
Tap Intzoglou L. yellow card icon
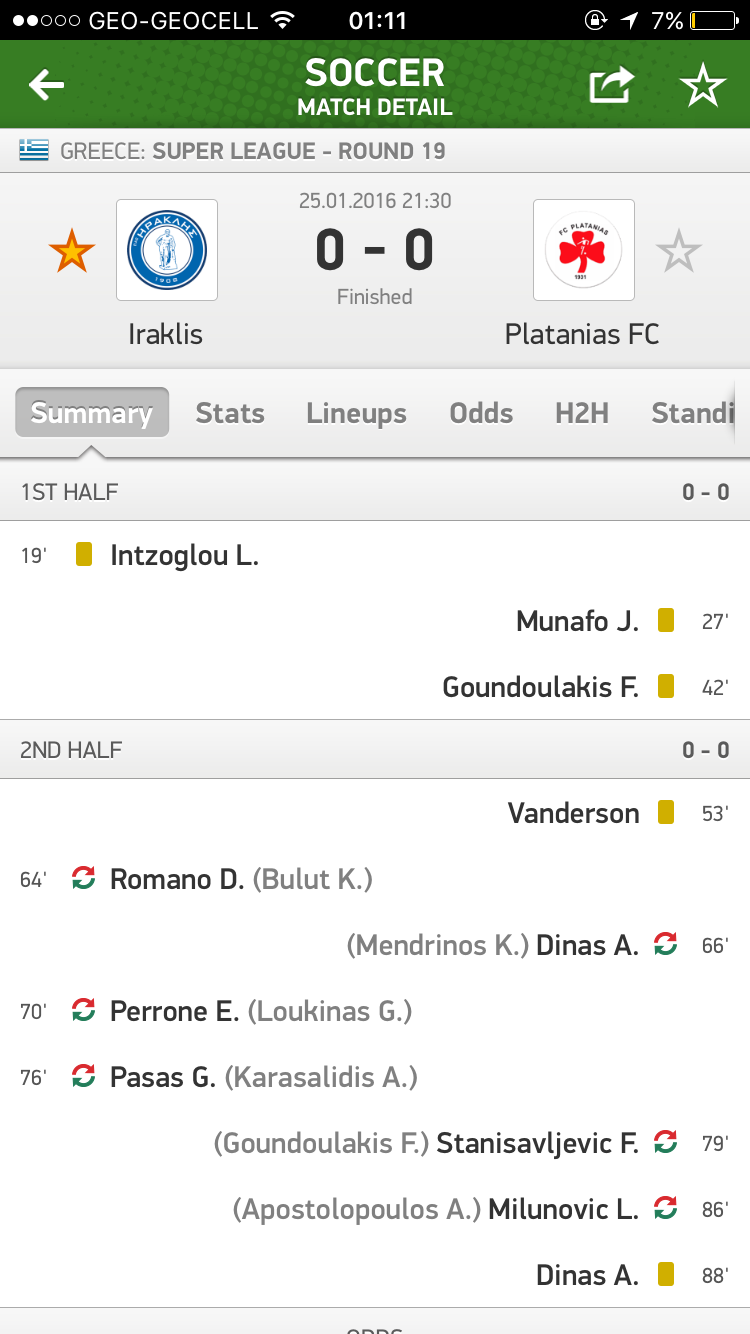(x=84, y=554)
